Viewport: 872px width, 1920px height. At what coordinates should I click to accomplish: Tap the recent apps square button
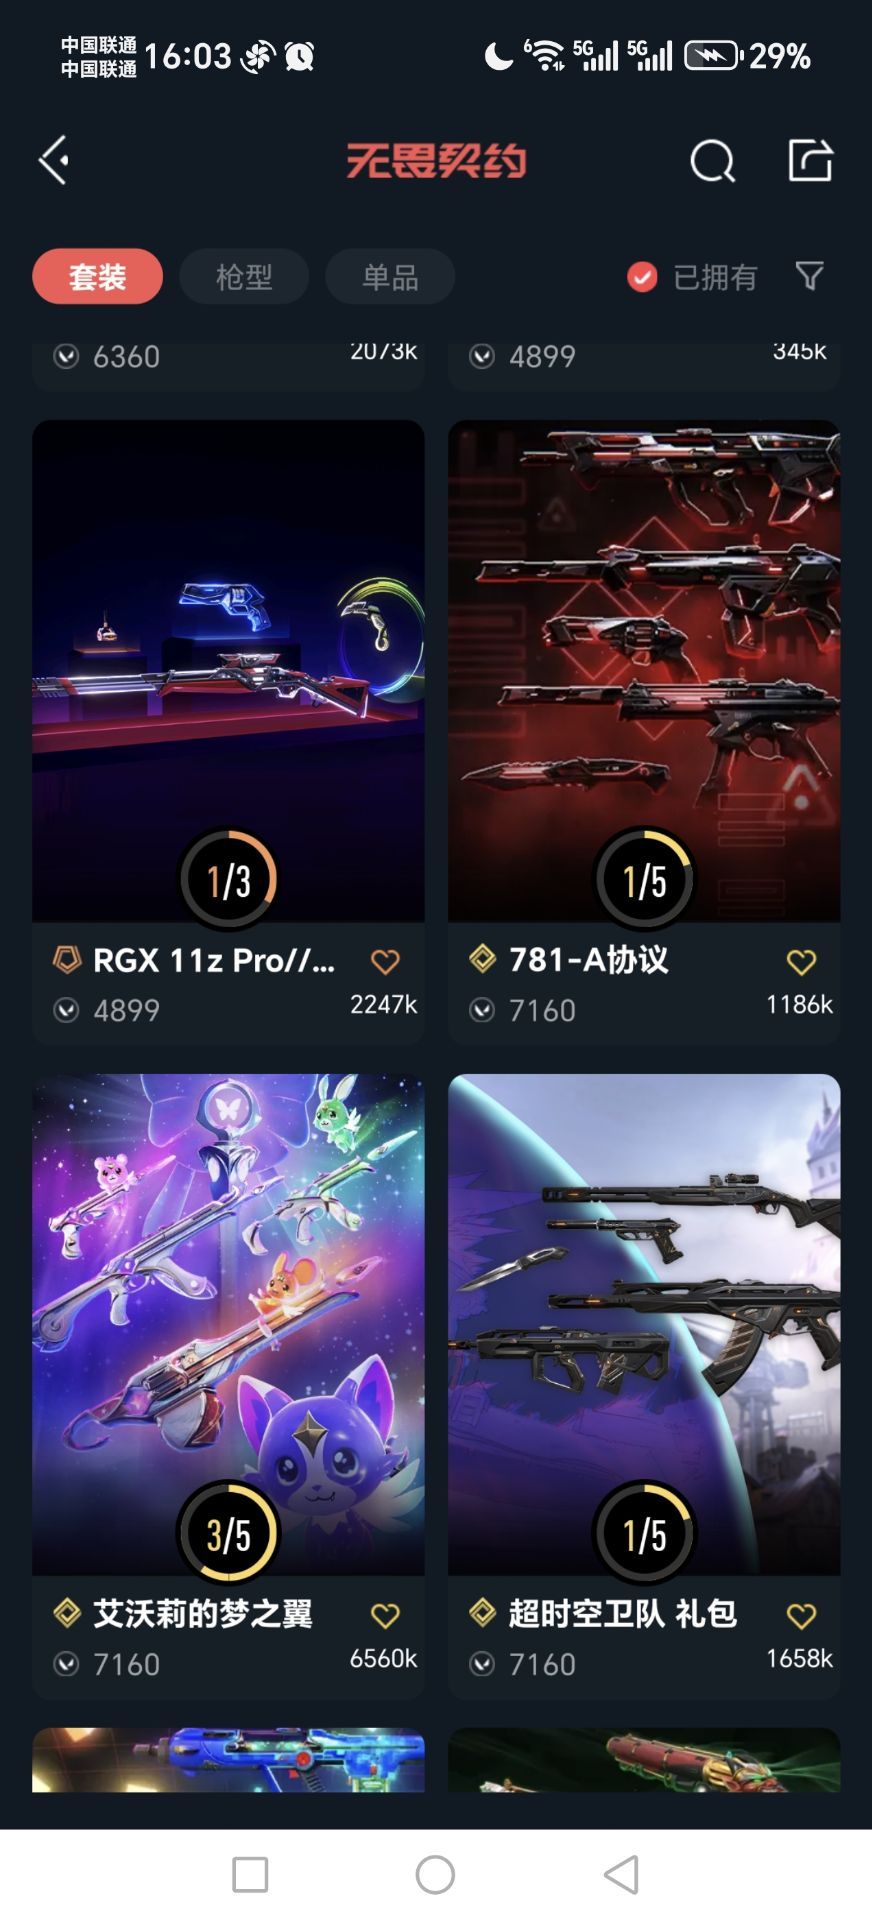tap(250, 1874)
